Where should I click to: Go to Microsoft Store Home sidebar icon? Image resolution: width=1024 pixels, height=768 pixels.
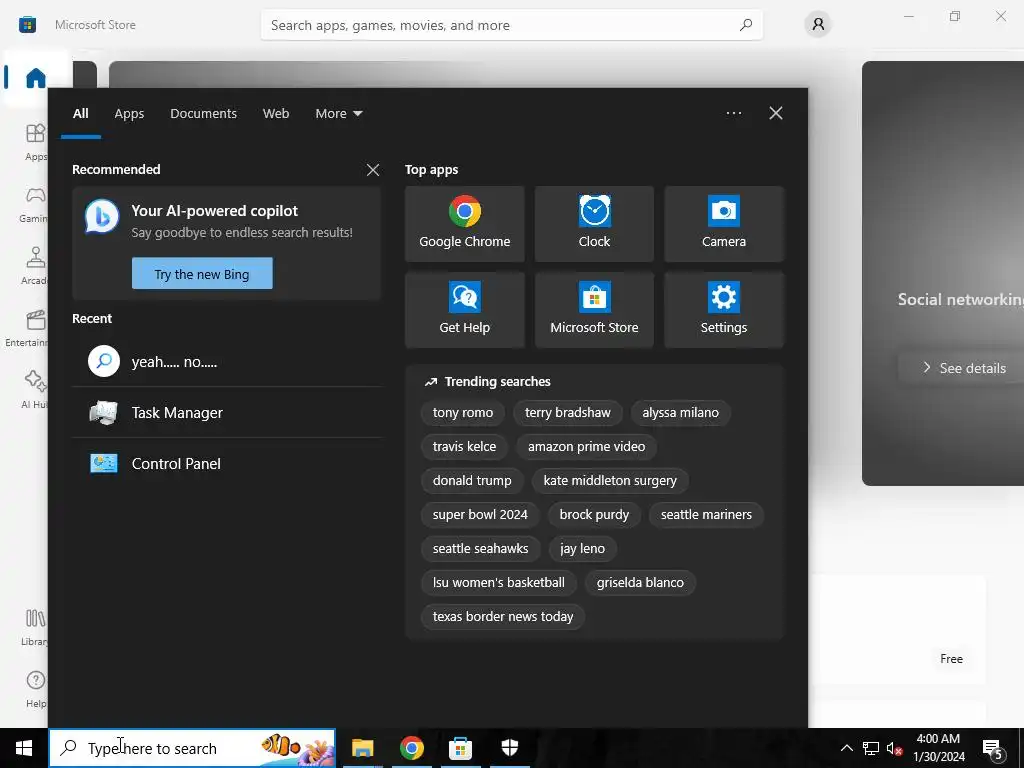click(x=35, y=78)
